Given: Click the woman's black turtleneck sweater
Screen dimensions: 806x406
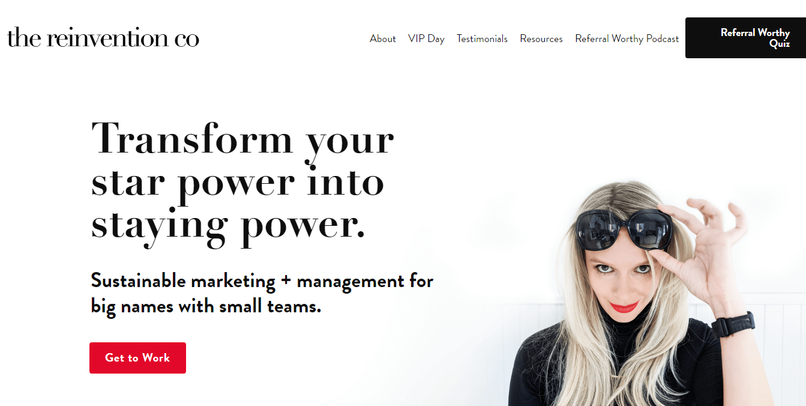Looking at the screenshot, I should coord(617,367).
